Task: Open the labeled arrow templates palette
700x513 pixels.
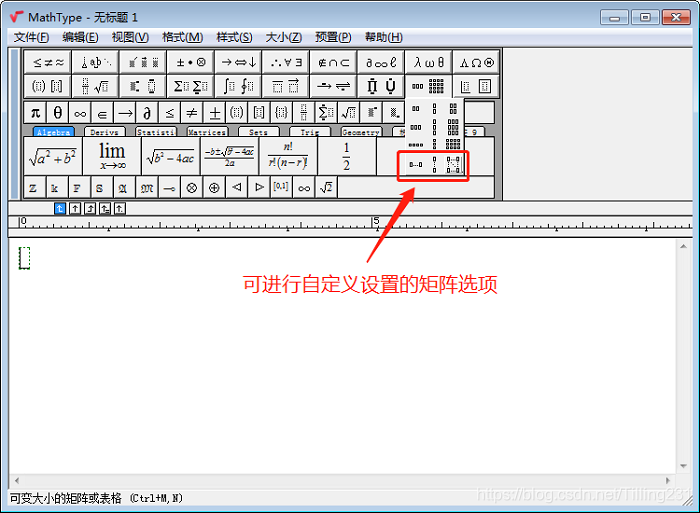Action: coord(333,86)
